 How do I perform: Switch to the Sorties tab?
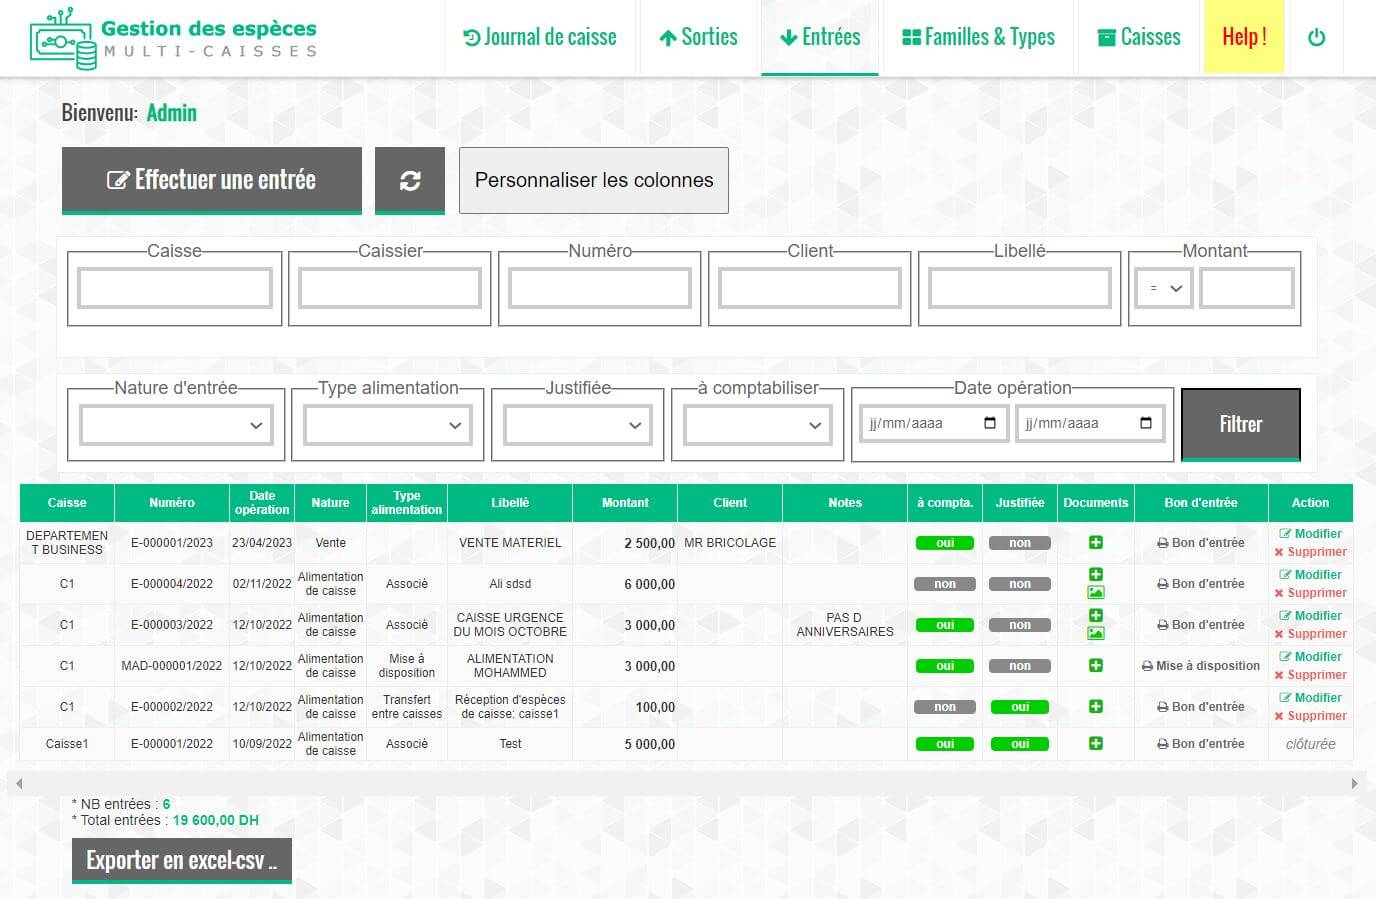click(697, 36)
